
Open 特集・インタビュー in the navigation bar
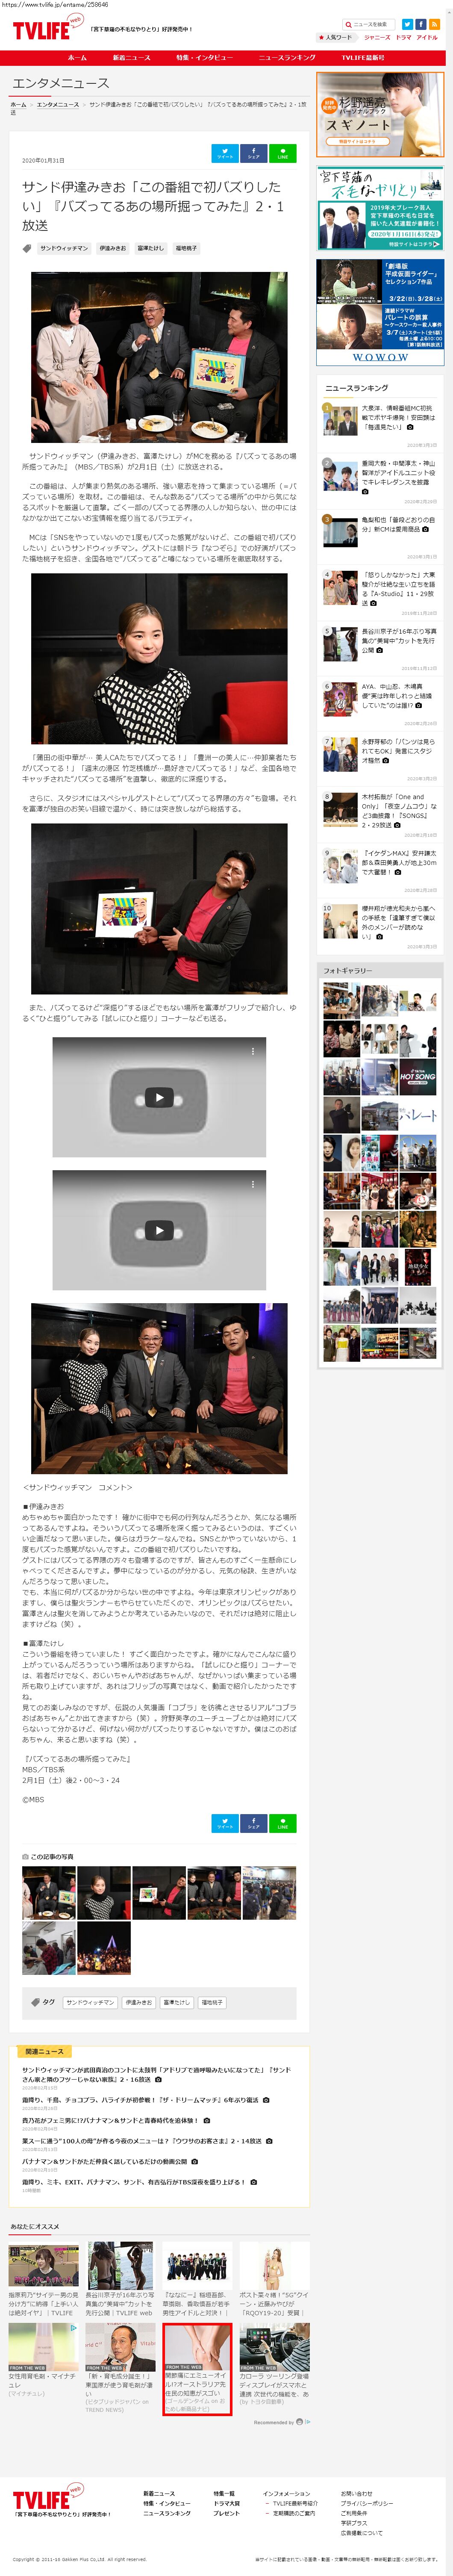(205, 58)
